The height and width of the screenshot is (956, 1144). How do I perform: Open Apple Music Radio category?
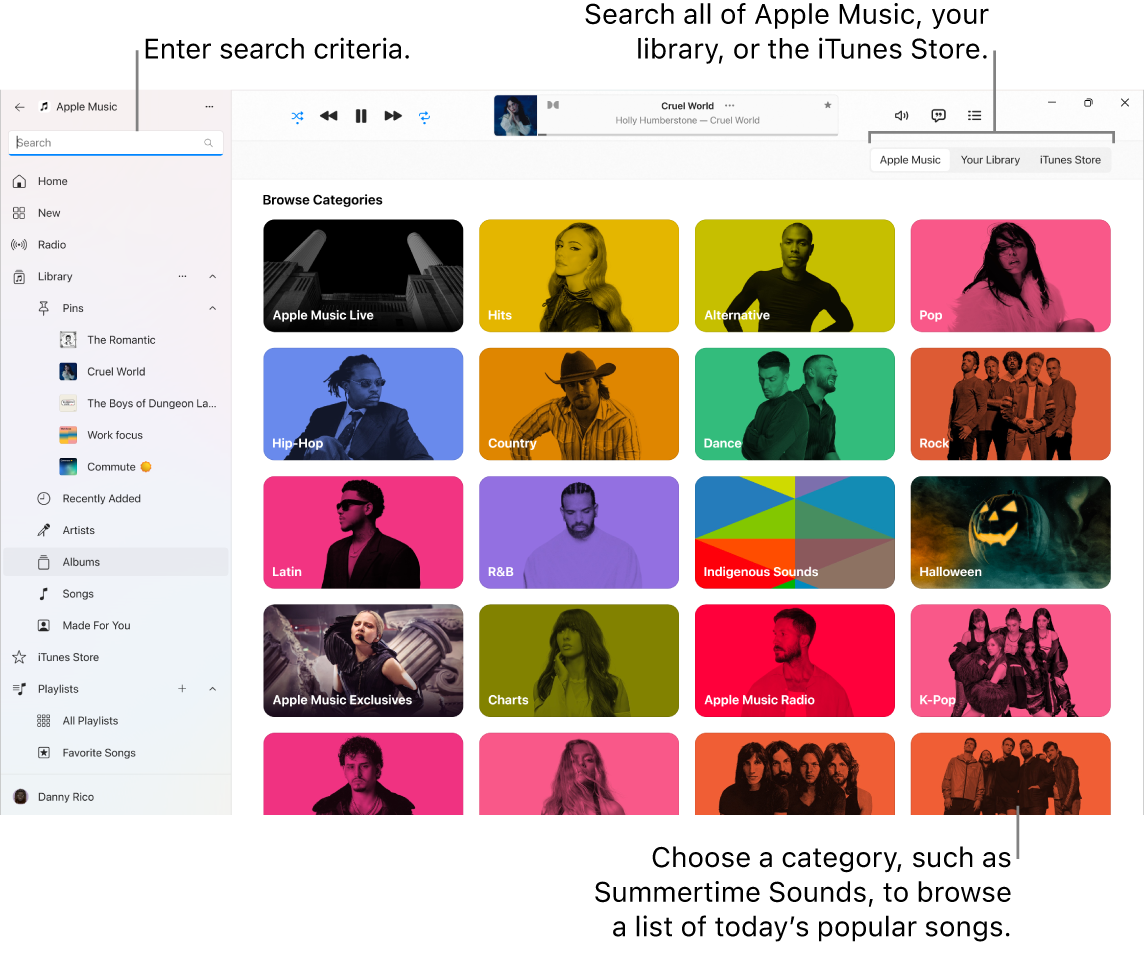[795, 660]
